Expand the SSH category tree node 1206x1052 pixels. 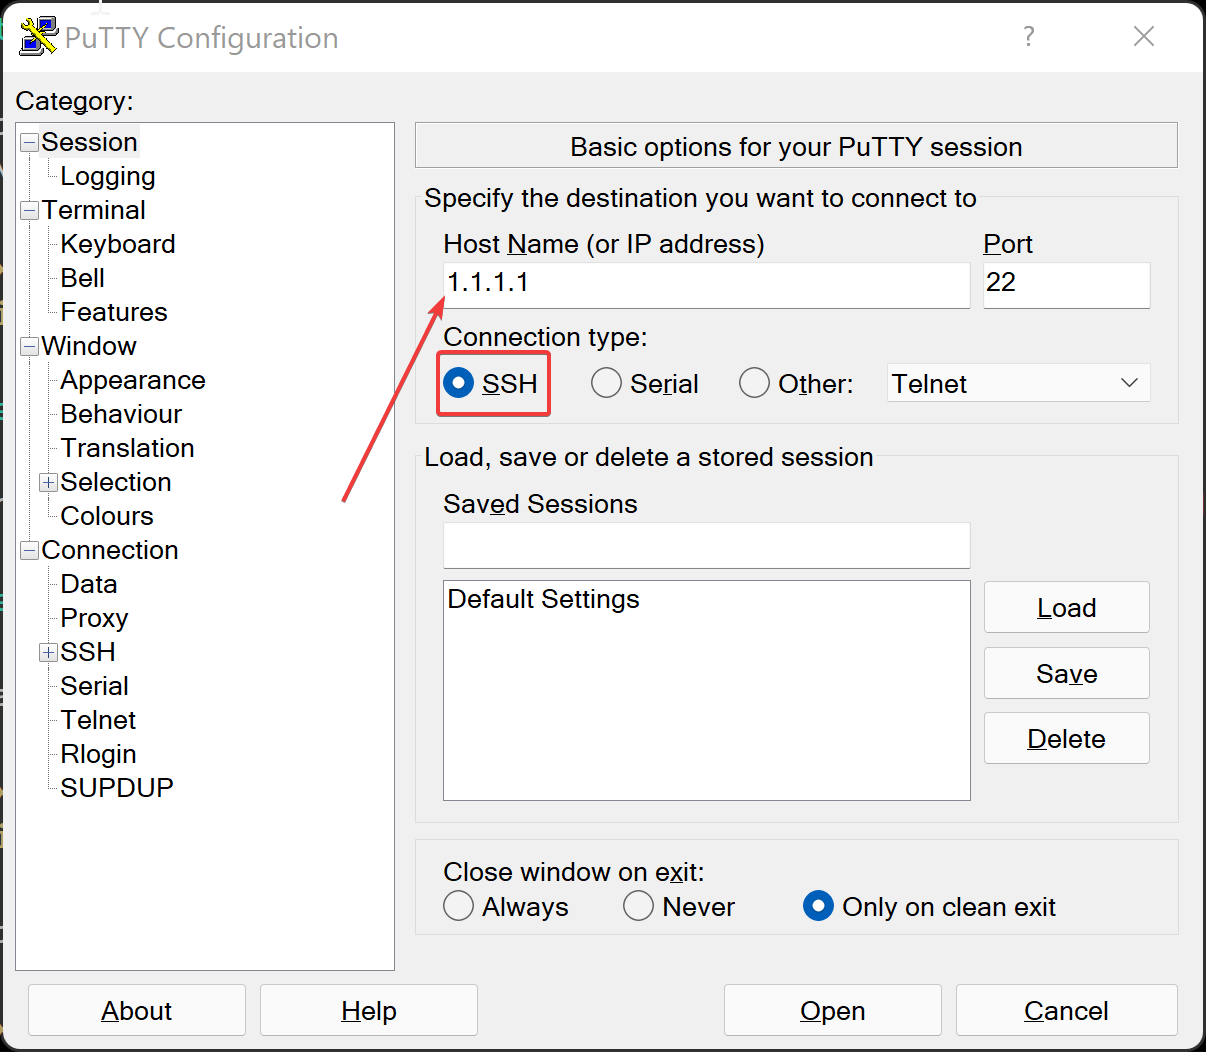coord(48,652)
